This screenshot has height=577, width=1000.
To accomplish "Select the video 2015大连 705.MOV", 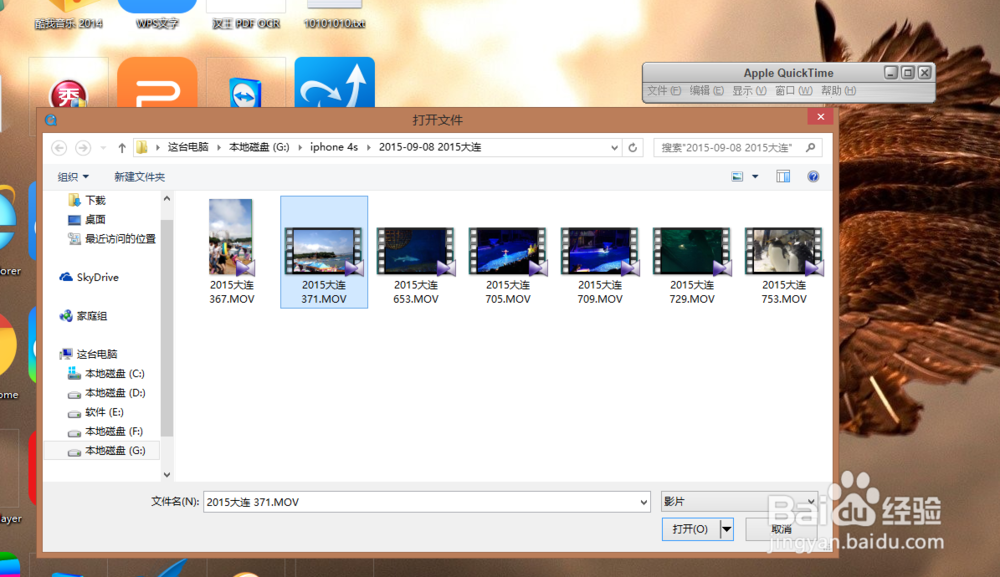I will pos(508,267).
